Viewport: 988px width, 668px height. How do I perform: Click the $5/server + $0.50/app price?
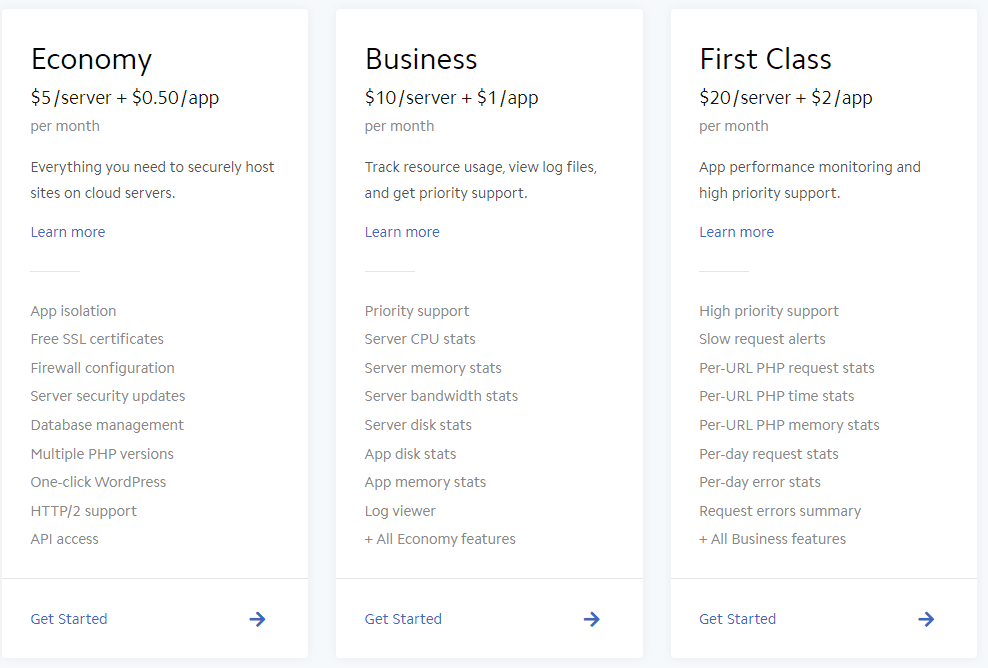[125, 98]
